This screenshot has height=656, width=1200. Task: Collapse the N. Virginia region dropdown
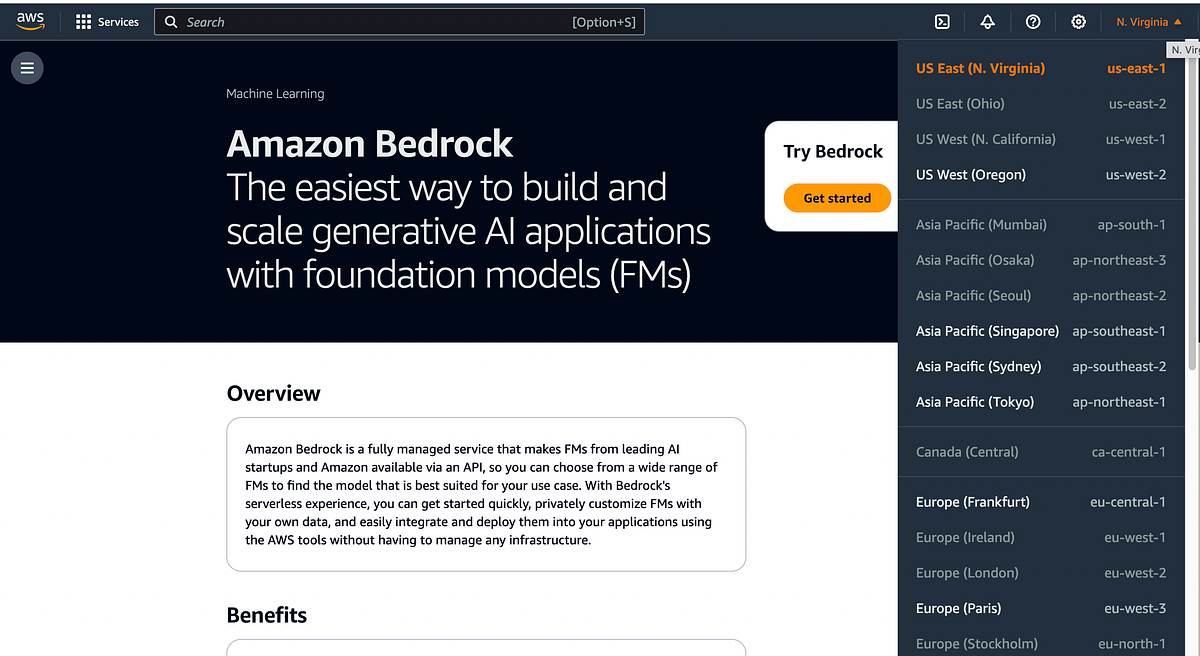1147,21
